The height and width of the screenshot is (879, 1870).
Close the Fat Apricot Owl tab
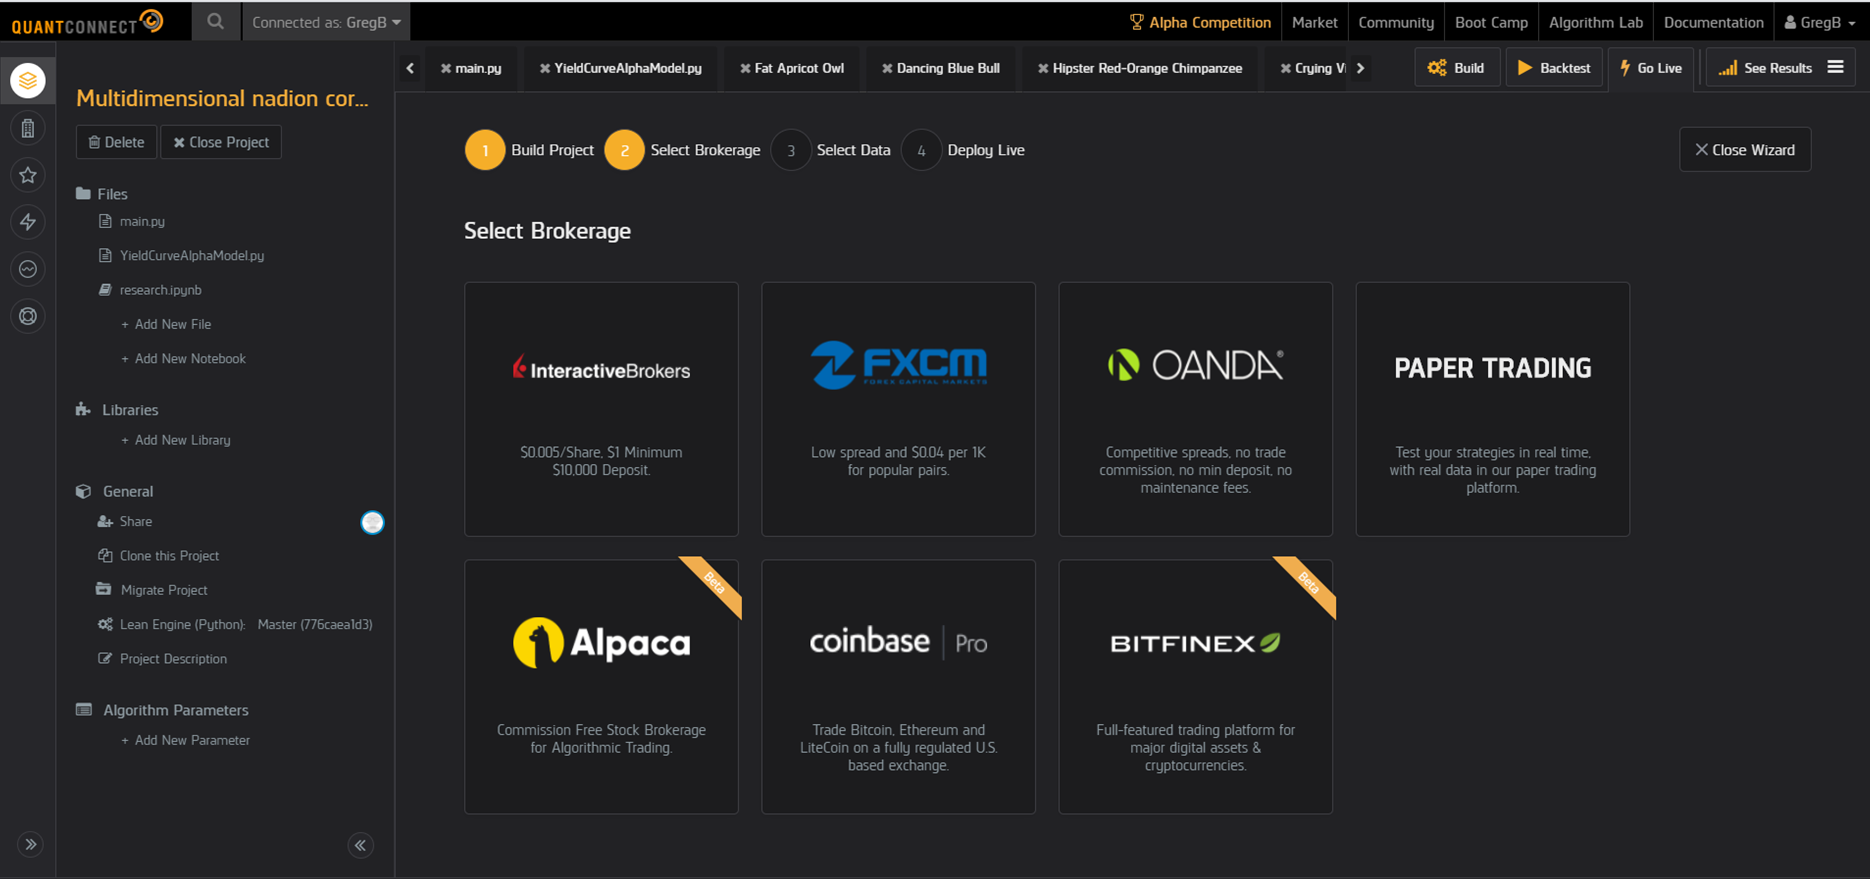click(x=745, y=68)
